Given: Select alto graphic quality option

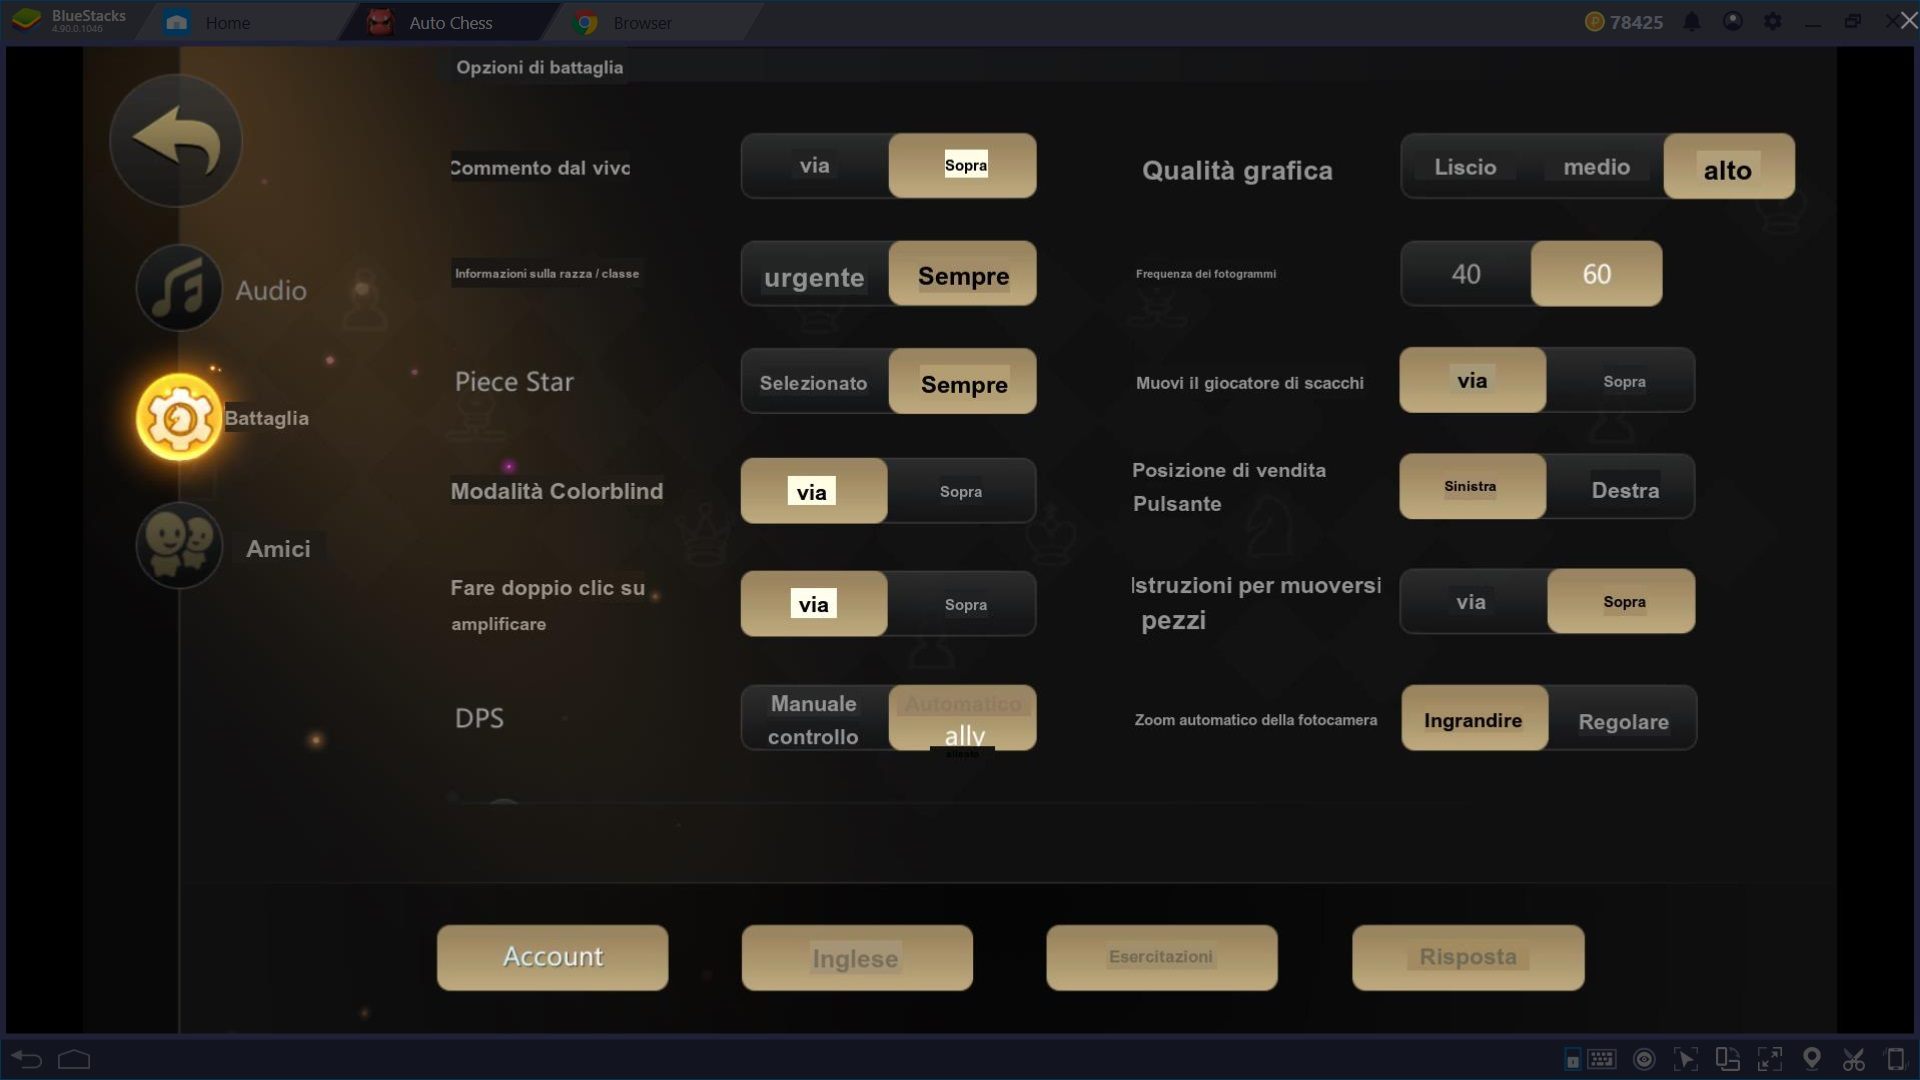Looking at the screenshot, I should pyautogui.click(x=1729, y=165).
